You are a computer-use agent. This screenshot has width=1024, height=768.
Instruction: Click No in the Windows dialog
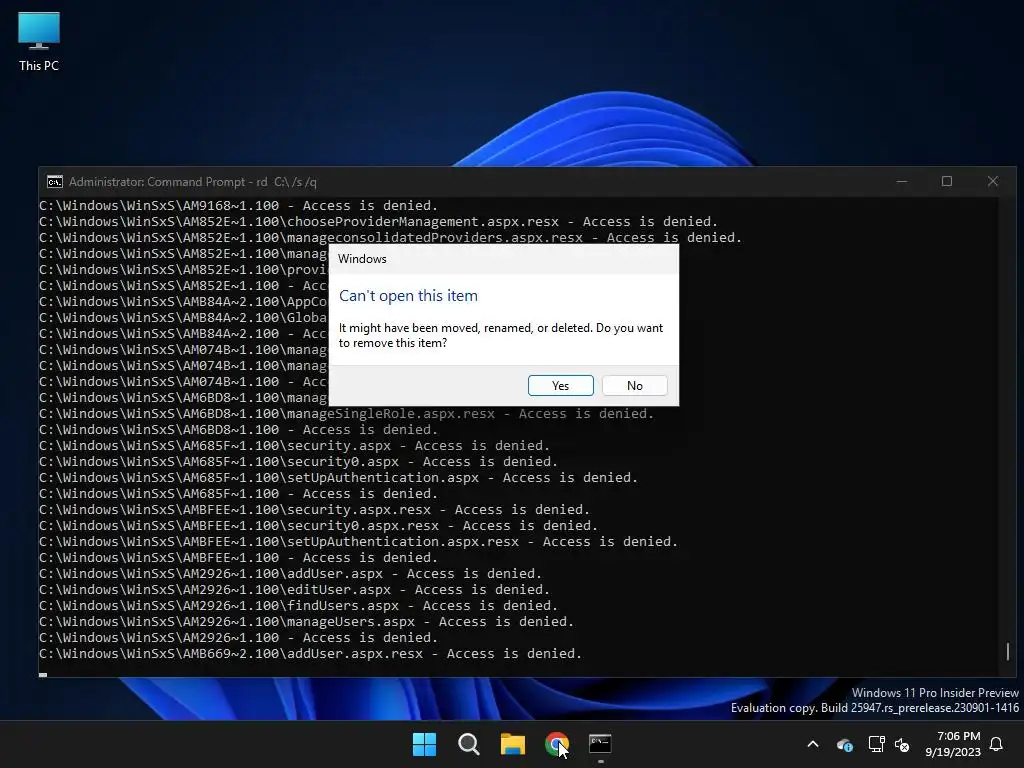[634, 385]
